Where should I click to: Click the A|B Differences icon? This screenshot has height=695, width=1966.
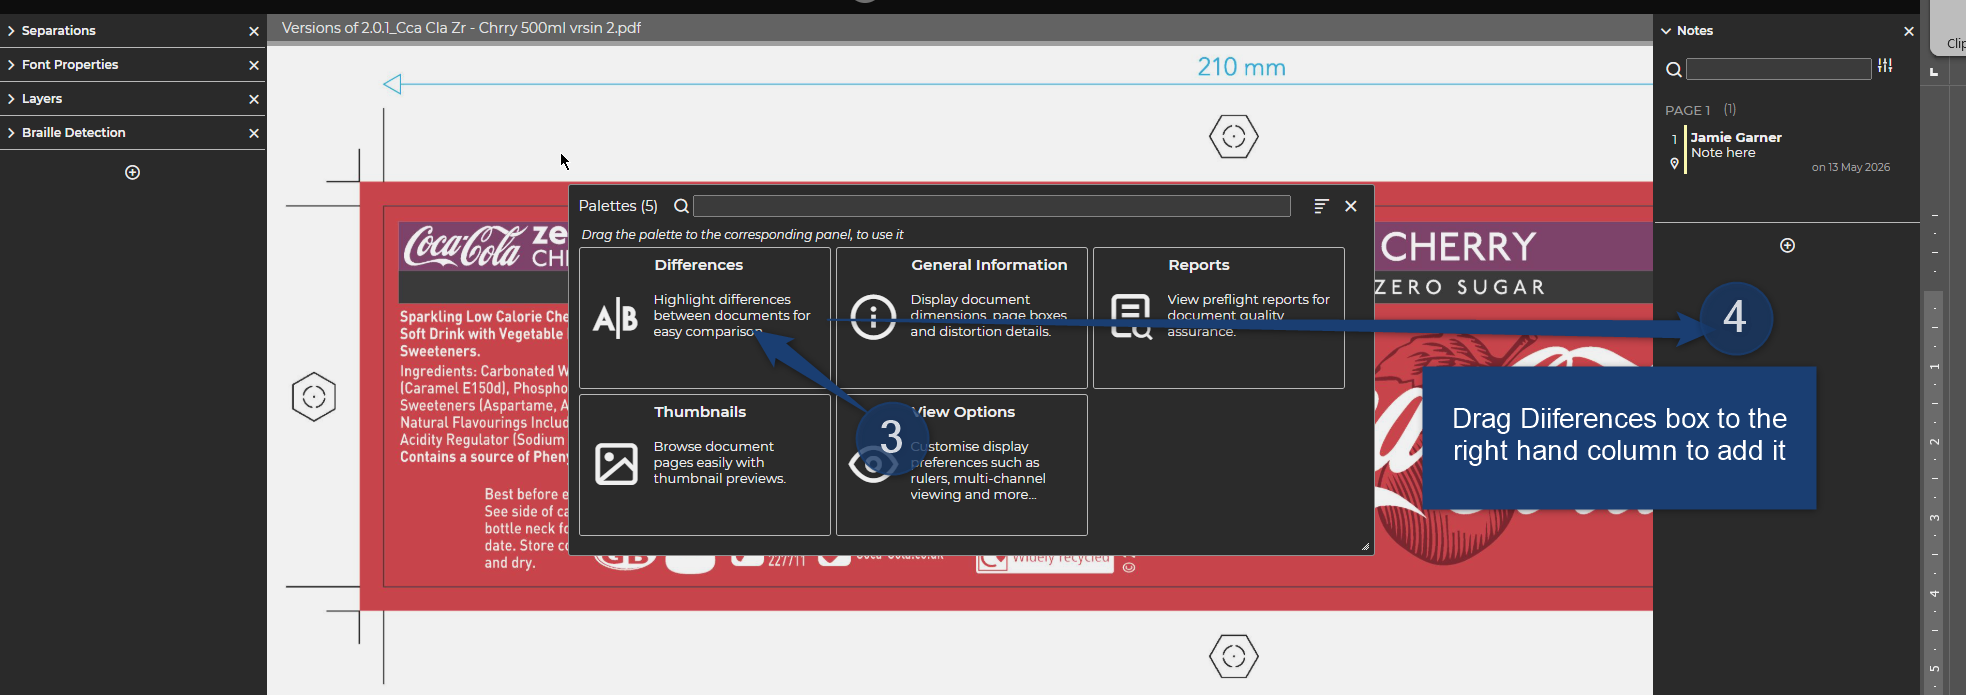point(615,318)
